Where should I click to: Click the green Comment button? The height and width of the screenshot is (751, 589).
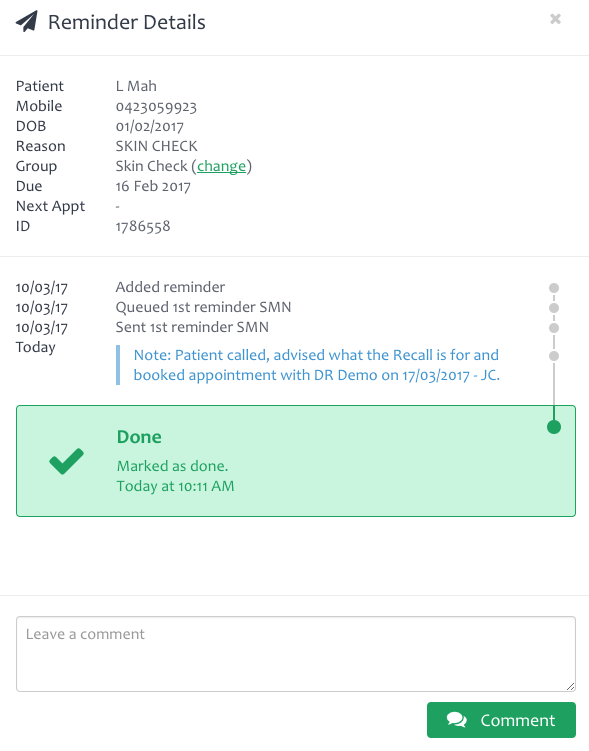coord(501,720)
